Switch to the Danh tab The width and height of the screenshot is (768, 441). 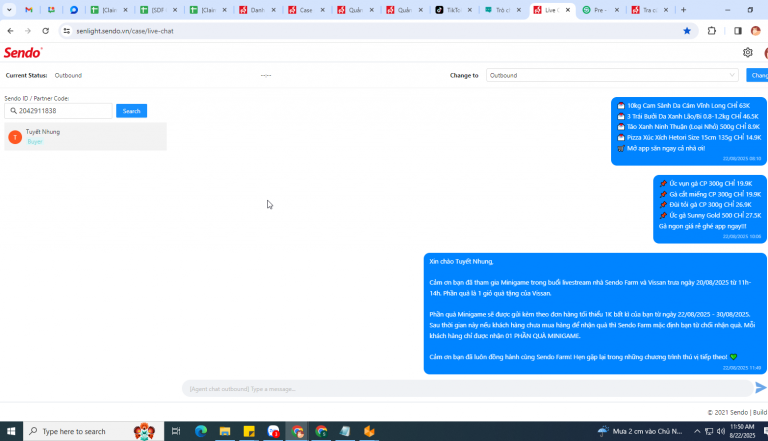click(256, 10)
